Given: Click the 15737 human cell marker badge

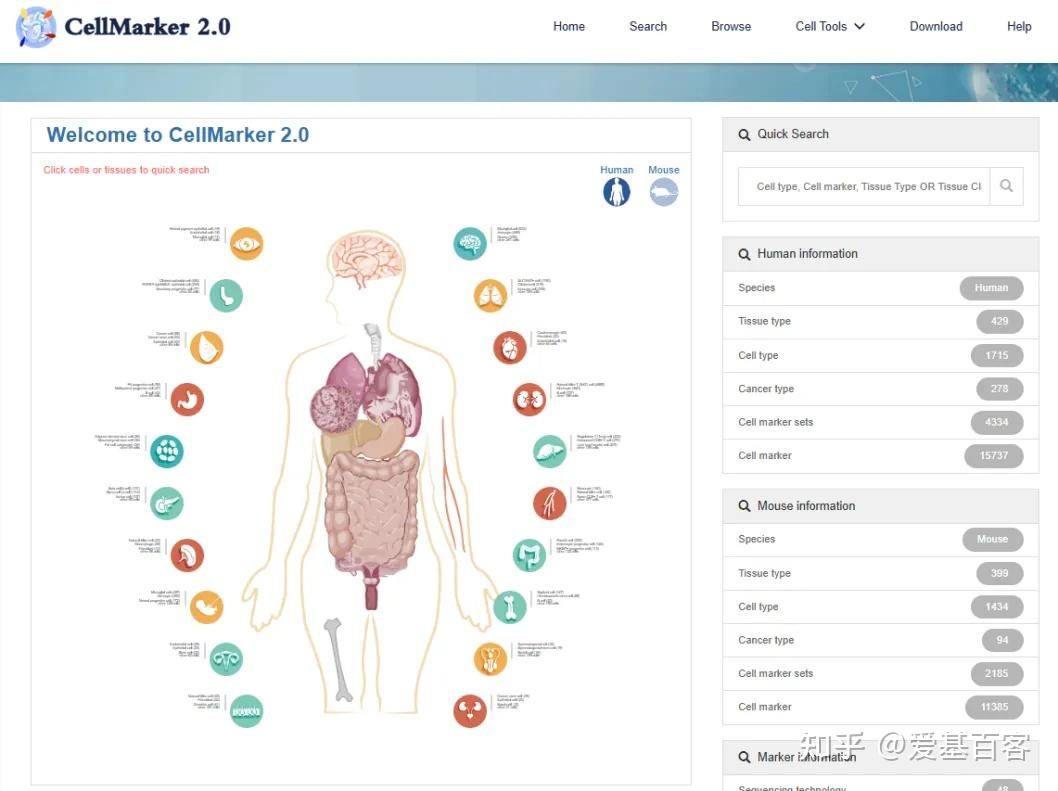Looking at the screenshot, I should 993,456.
